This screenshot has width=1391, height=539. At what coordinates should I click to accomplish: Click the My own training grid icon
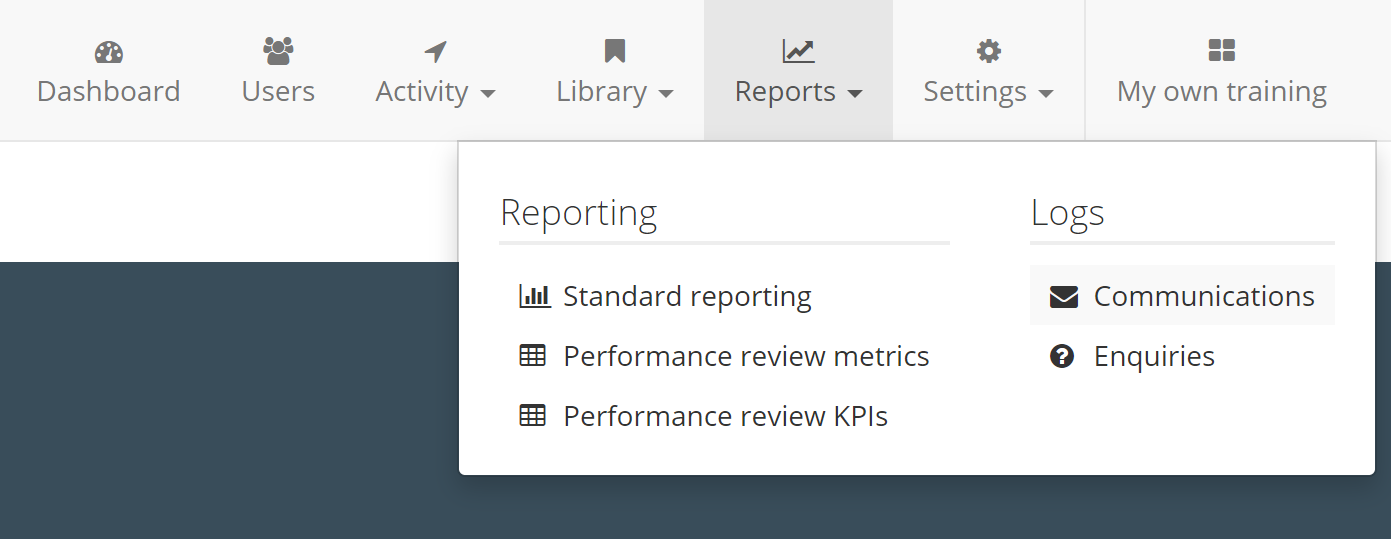coord(1221,50)
